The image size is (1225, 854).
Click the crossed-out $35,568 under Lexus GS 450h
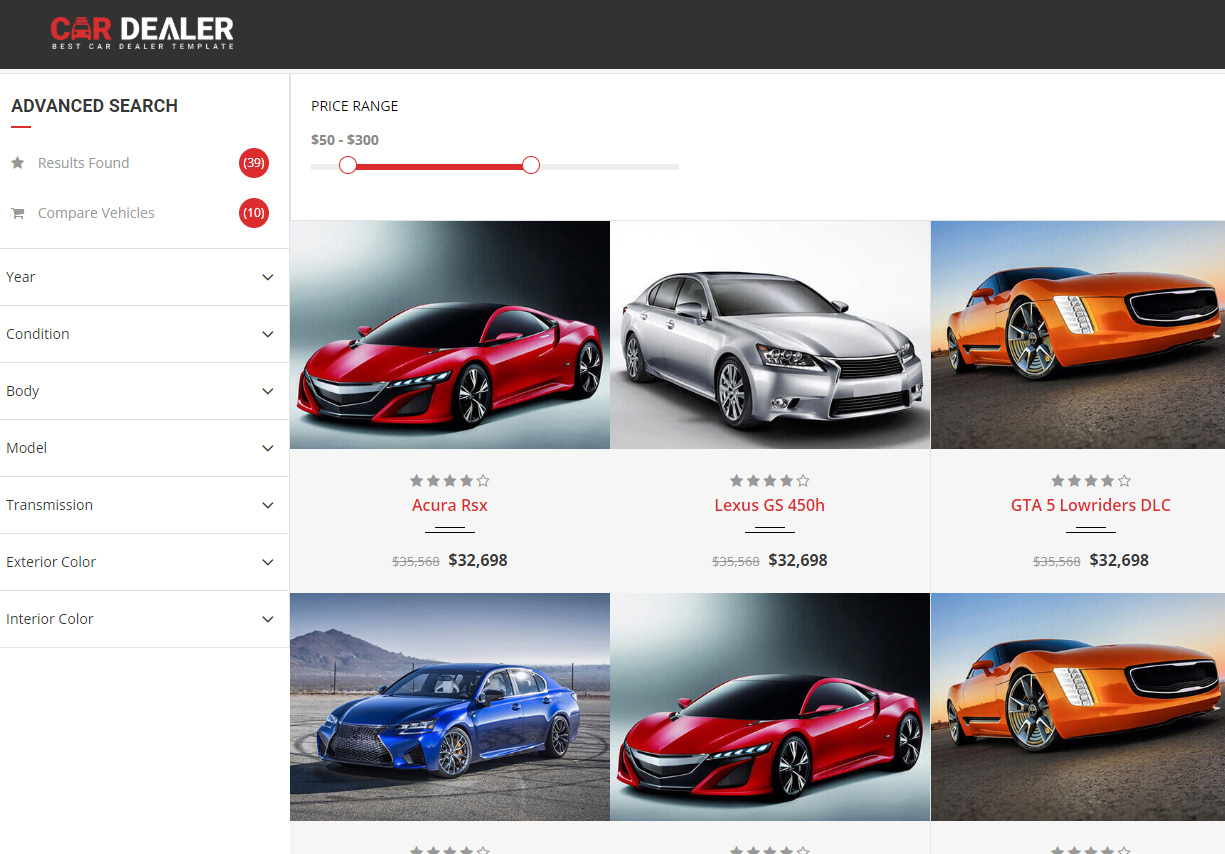736,562
